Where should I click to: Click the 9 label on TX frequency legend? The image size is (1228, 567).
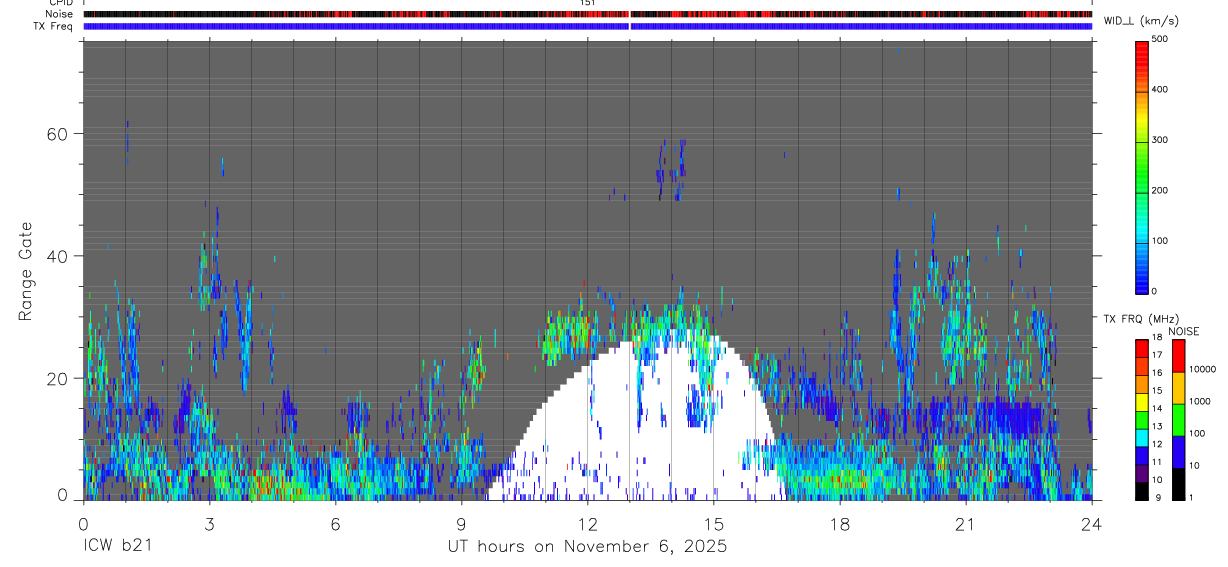(1160, 497)
